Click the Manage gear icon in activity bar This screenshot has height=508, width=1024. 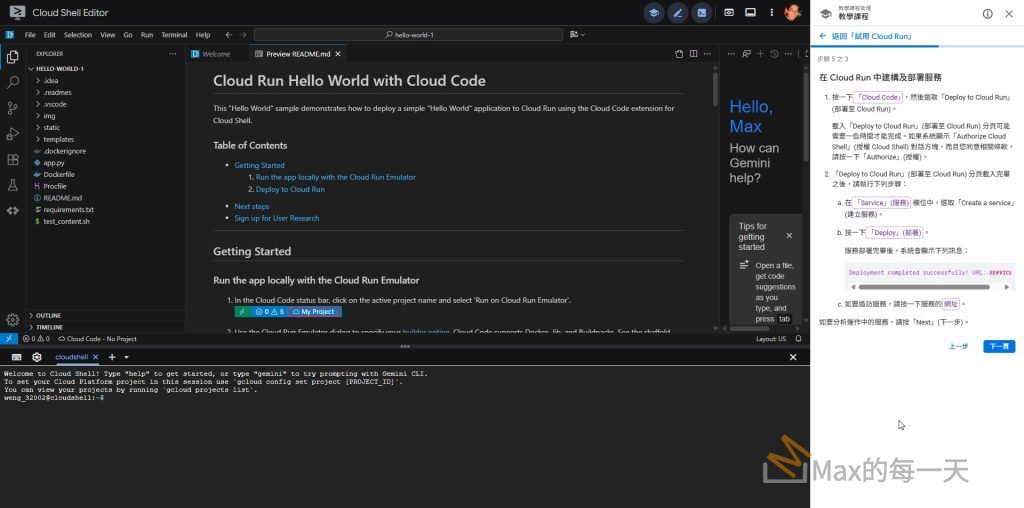(13, 320)
